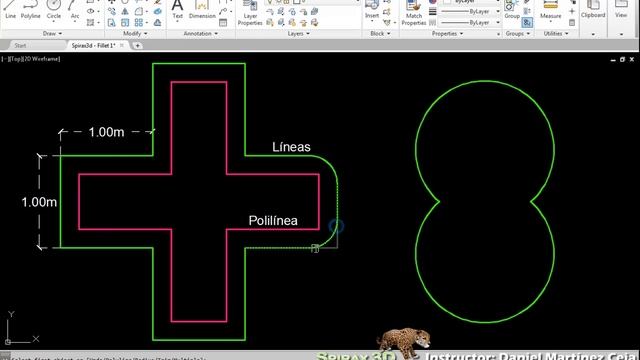Toggle Group Selection on/off button
This screenshot has width=640, height=360.
point(527,23)
